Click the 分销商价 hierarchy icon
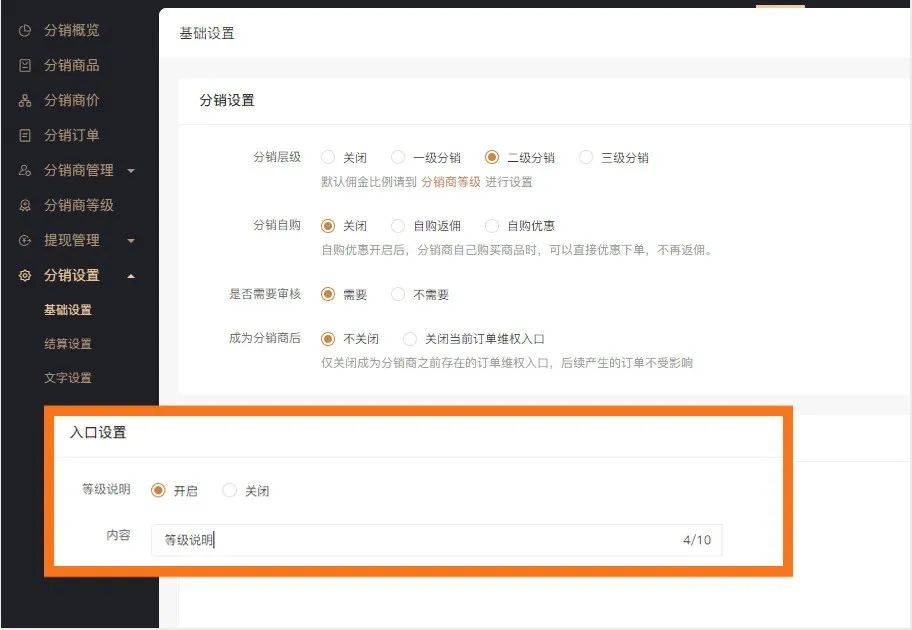This screenshot has width=912, height=630. tap(24, 100)
